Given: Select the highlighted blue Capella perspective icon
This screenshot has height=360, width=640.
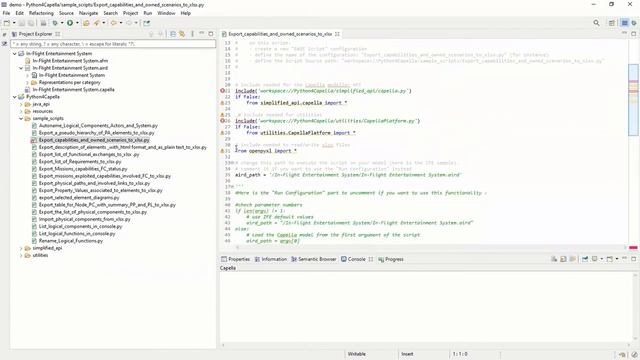Looking at the screenshot, I should point(624,23).
